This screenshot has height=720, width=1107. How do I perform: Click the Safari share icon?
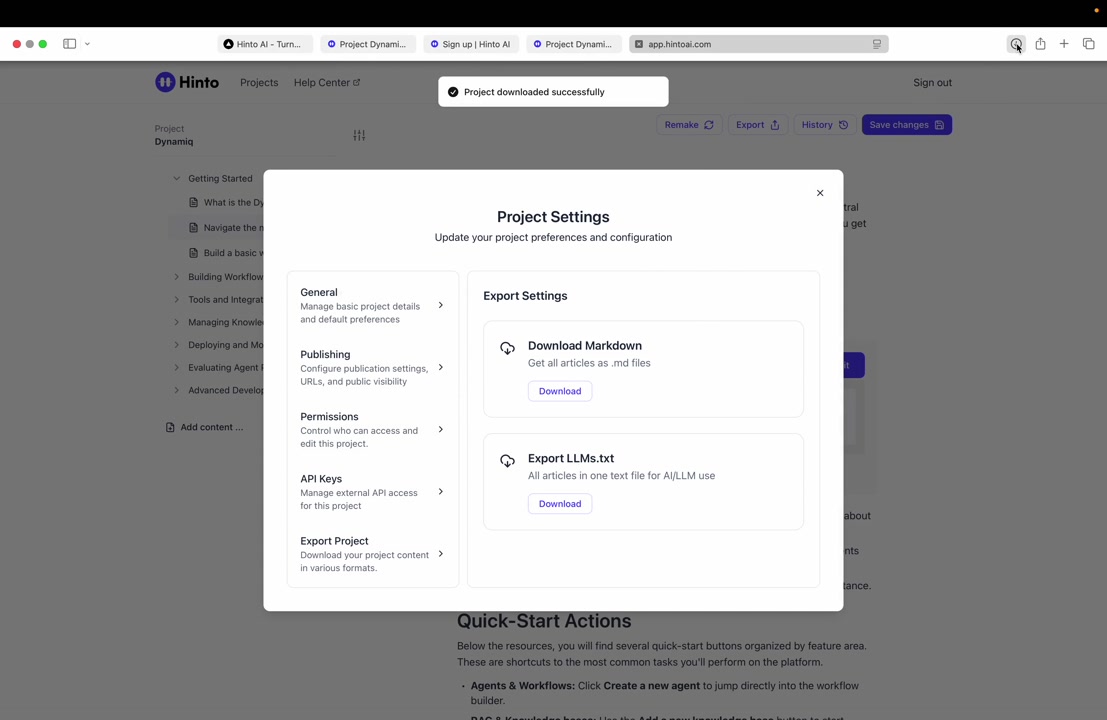pyautogui.click(x=1040, y=44)
